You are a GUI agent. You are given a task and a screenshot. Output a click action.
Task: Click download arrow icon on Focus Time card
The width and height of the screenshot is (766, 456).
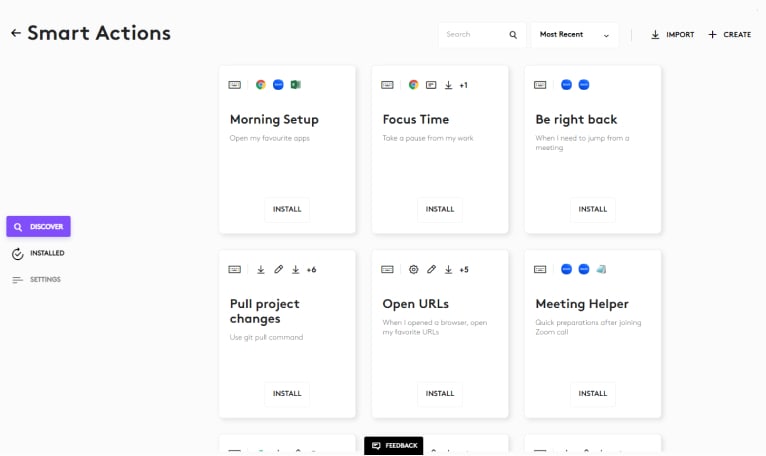pos(448,85)
